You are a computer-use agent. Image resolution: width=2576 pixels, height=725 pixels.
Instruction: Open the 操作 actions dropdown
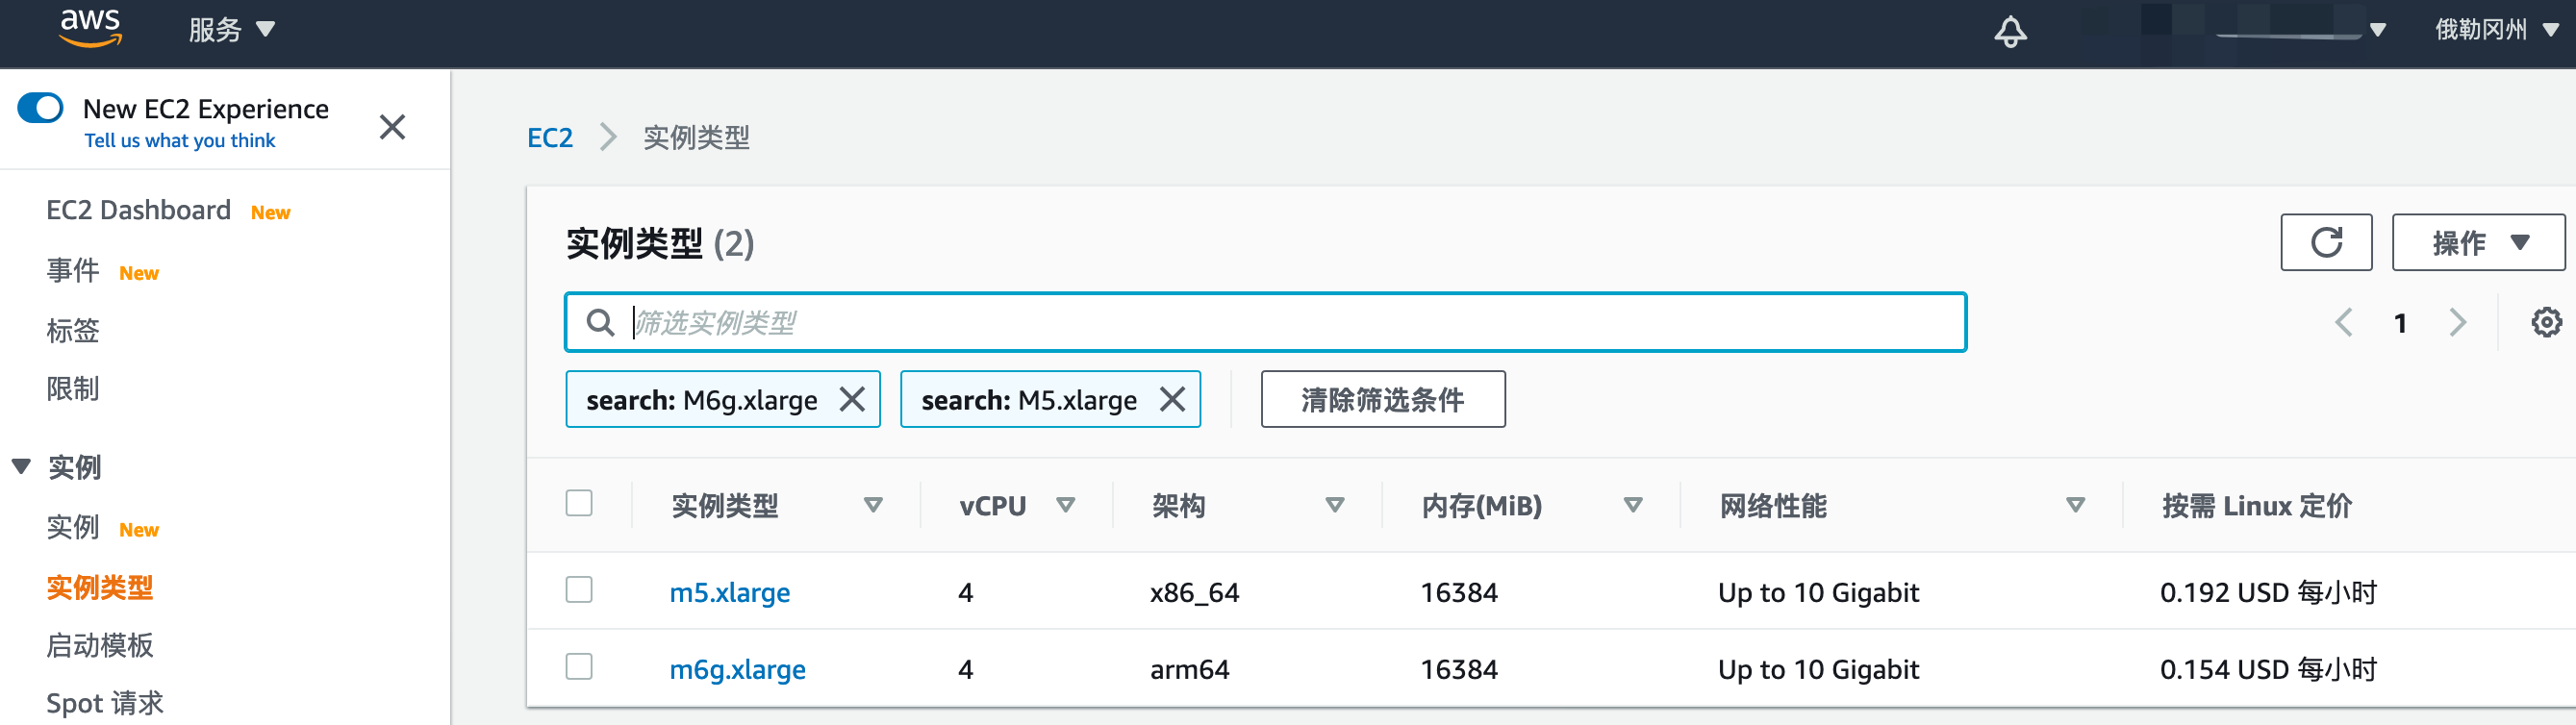click(x=2477, y=242)
